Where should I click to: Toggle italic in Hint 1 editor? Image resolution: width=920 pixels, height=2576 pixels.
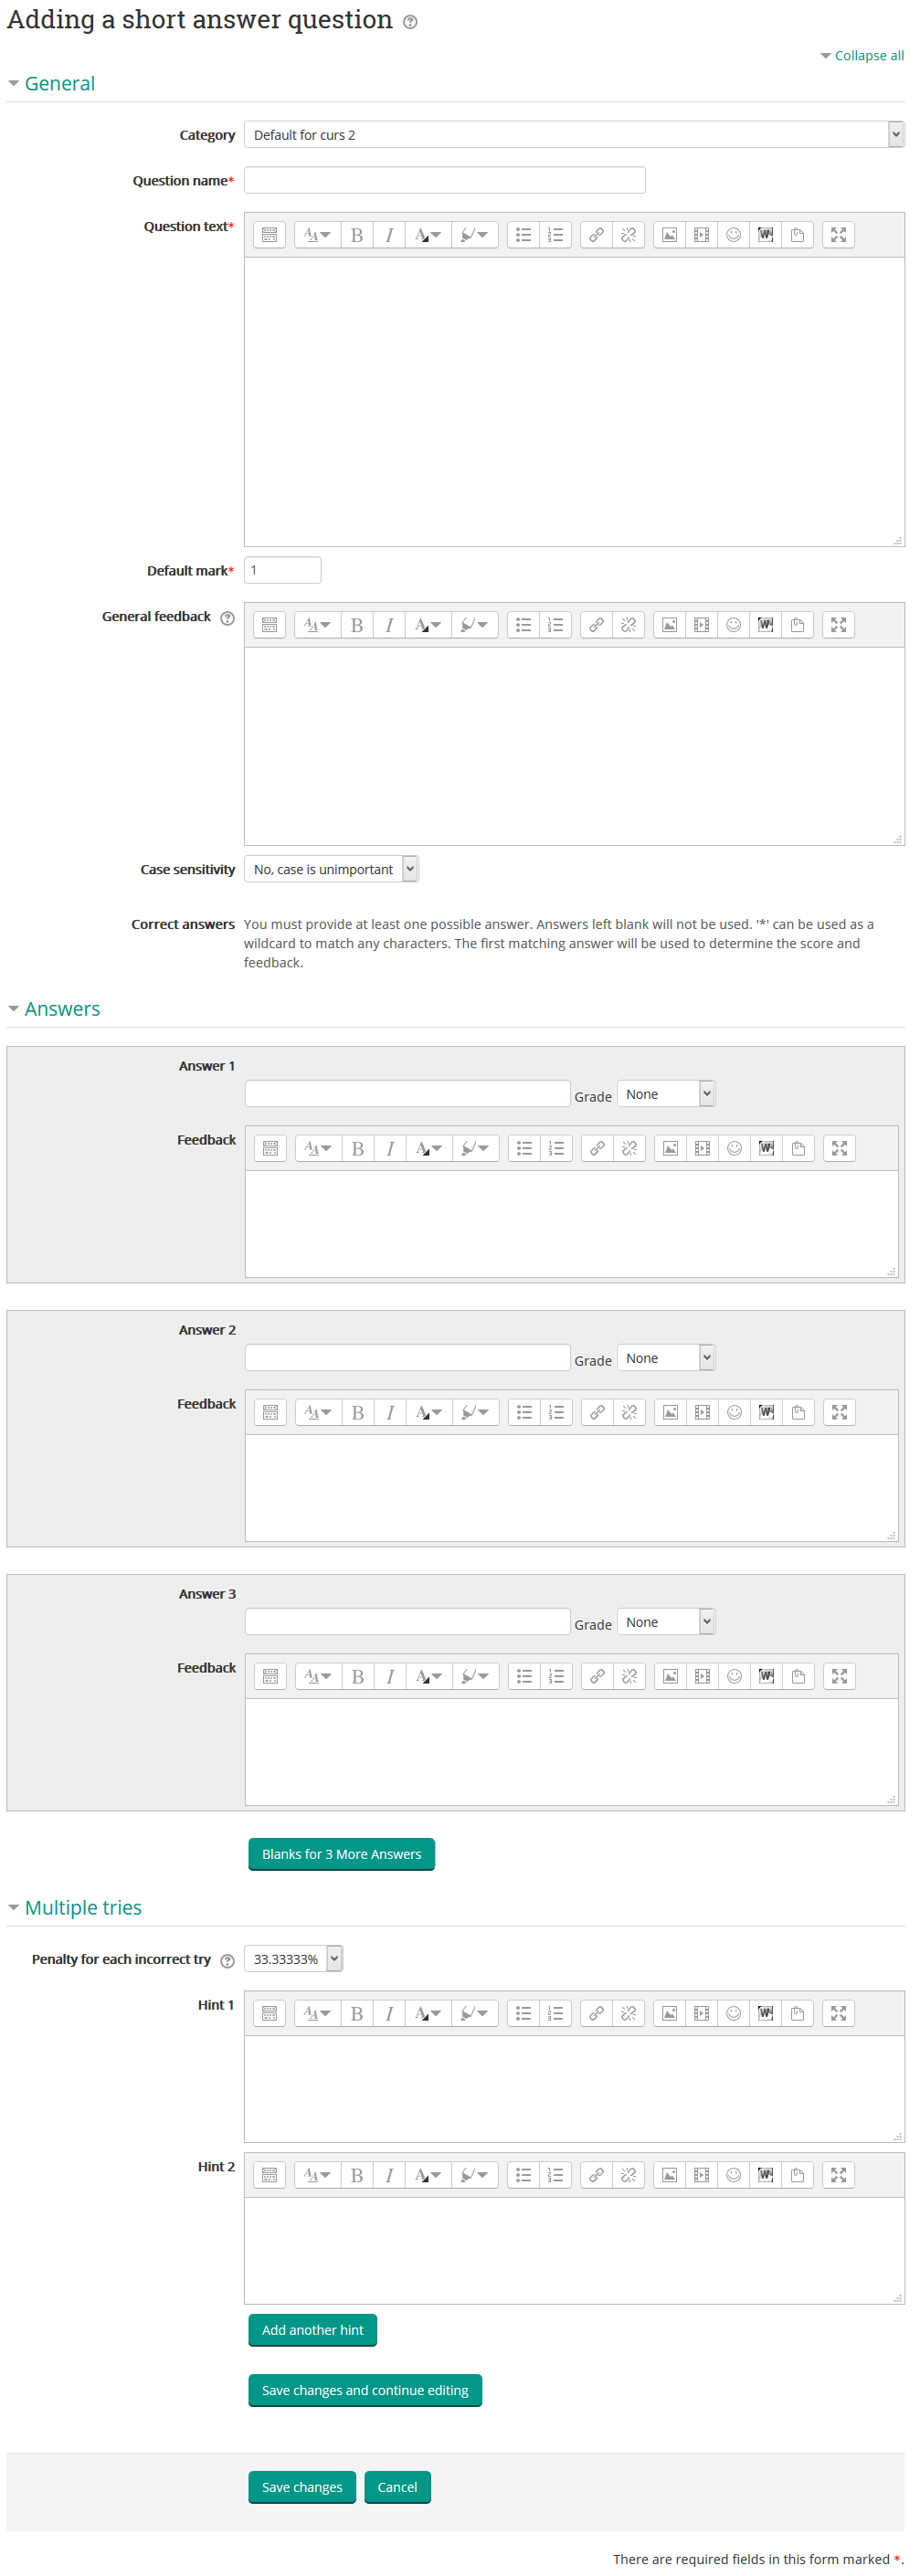pyautogui.click(x=389, y=2014)
